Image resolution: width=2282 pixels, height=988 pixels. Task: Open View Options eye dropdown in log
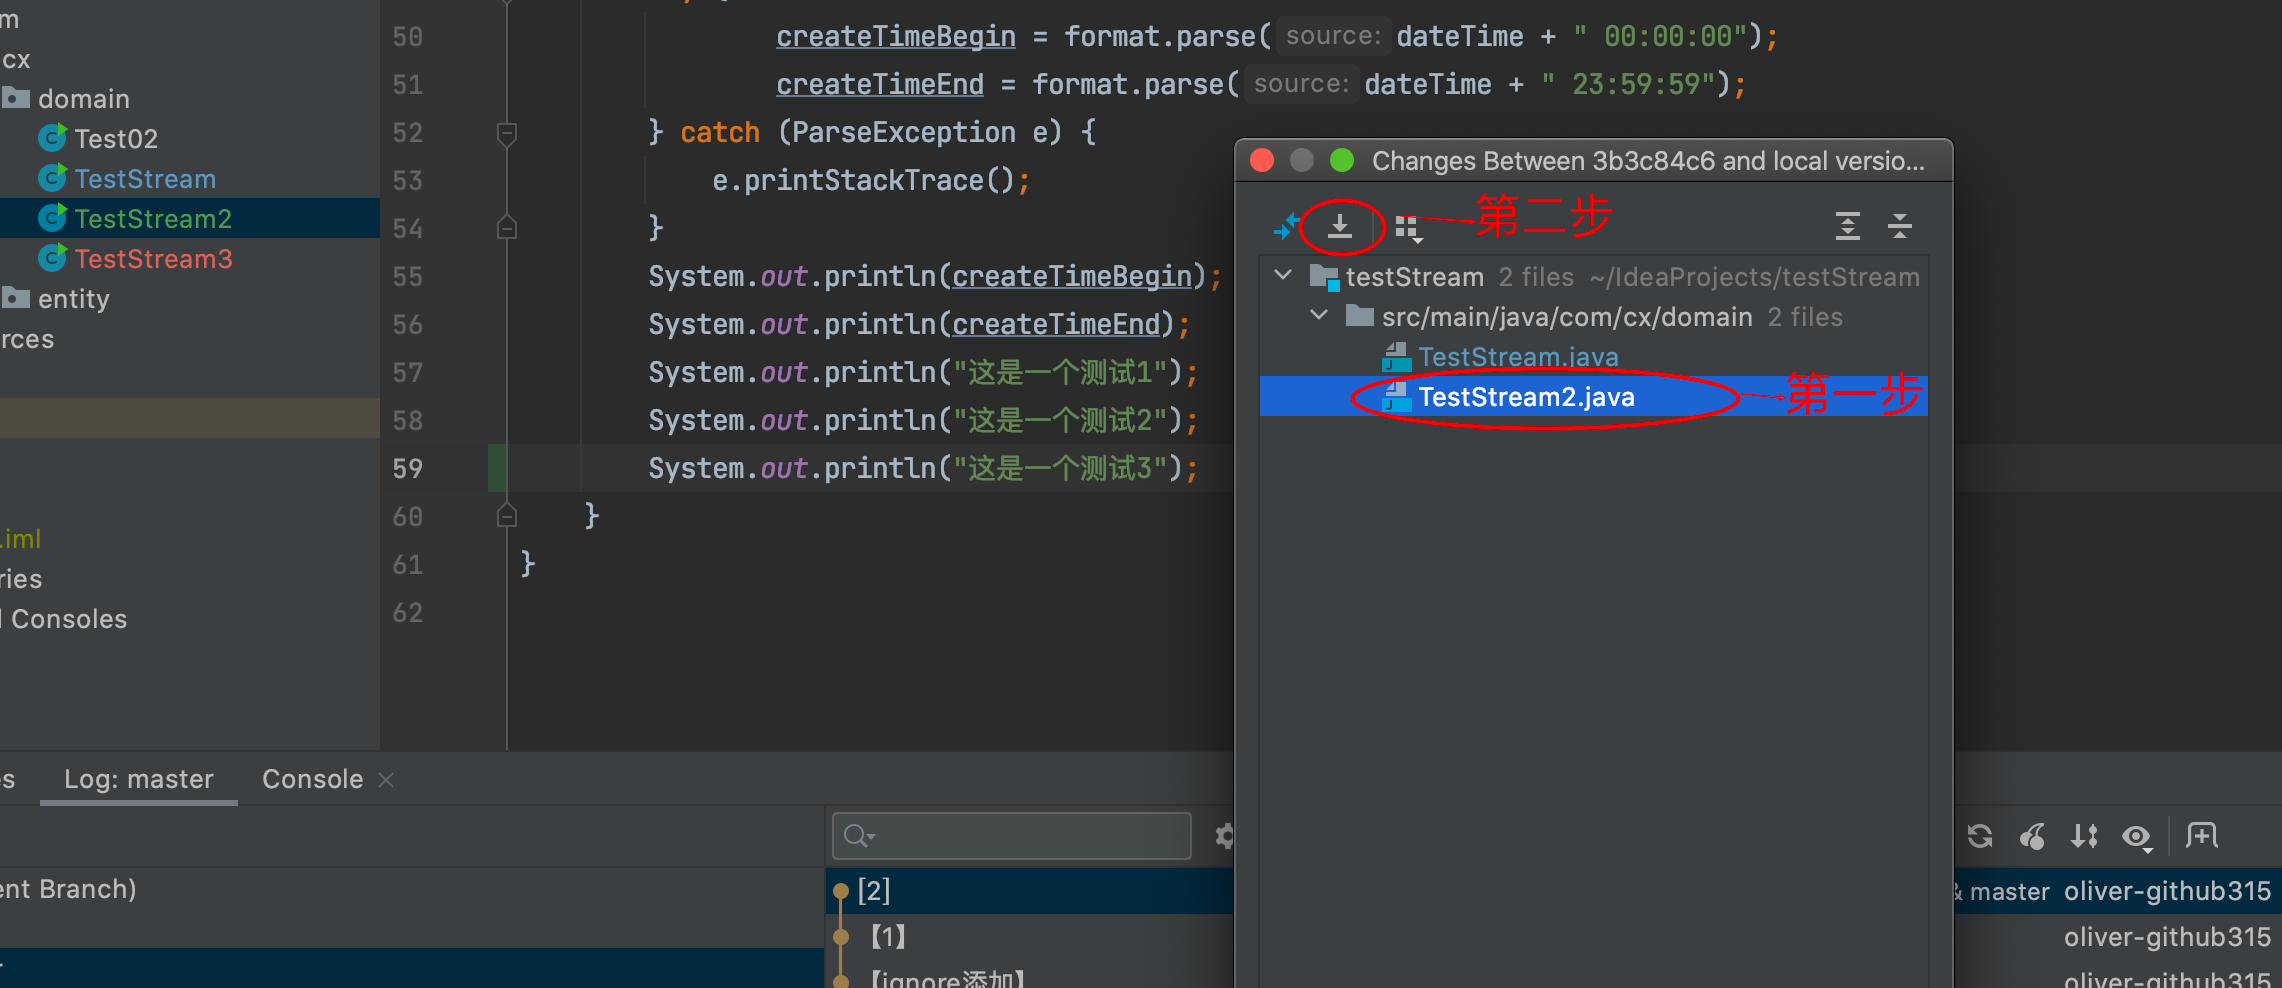tap(2138, 836)
